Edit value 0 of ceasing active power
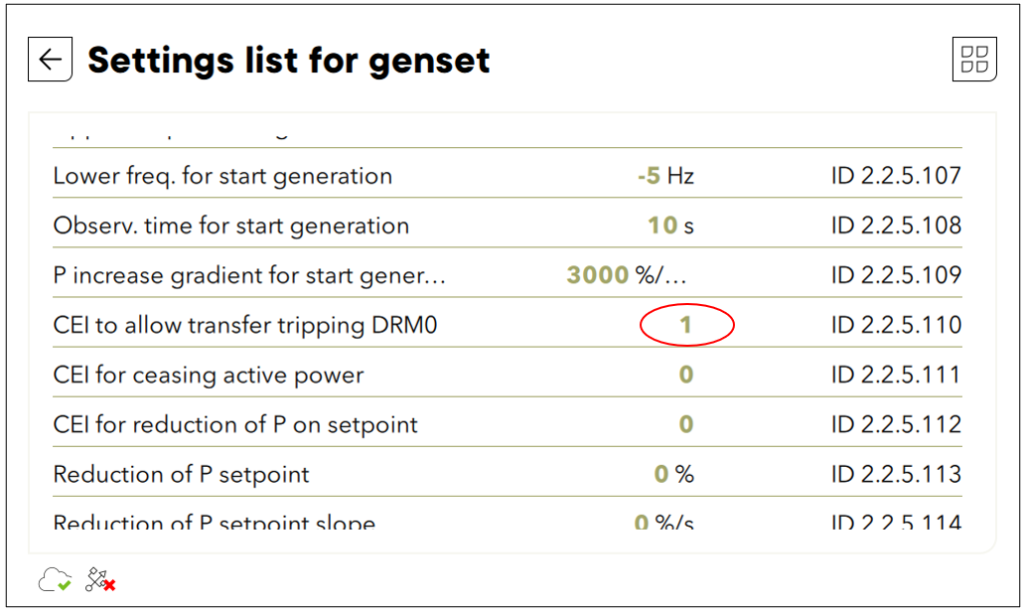The width and height of the screenshot is (1024, 613). [x=686, y=374]
